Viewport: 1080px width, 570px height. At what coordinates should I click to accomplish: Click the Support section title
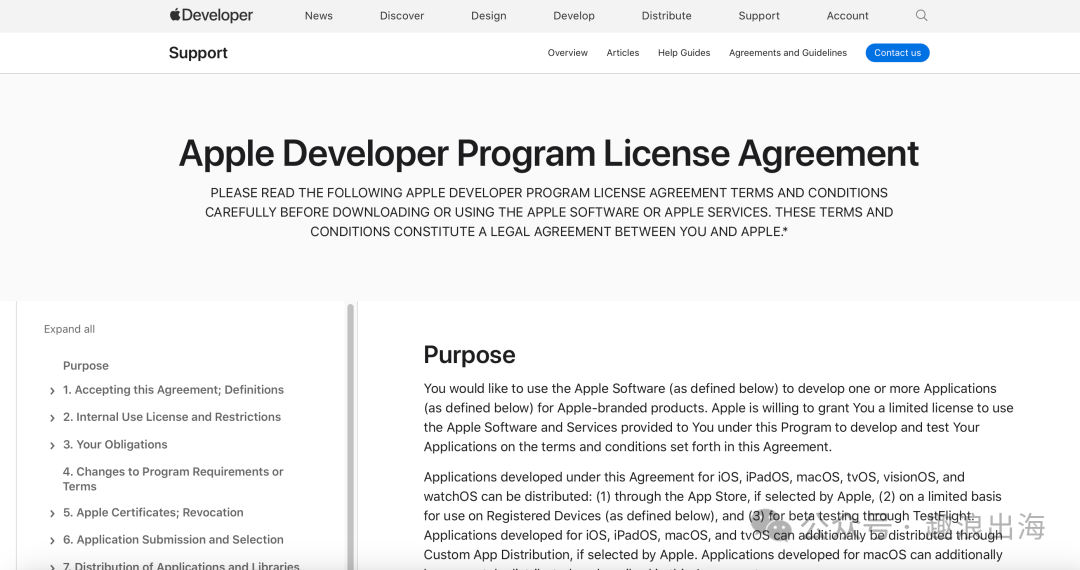tap(198, 53)
